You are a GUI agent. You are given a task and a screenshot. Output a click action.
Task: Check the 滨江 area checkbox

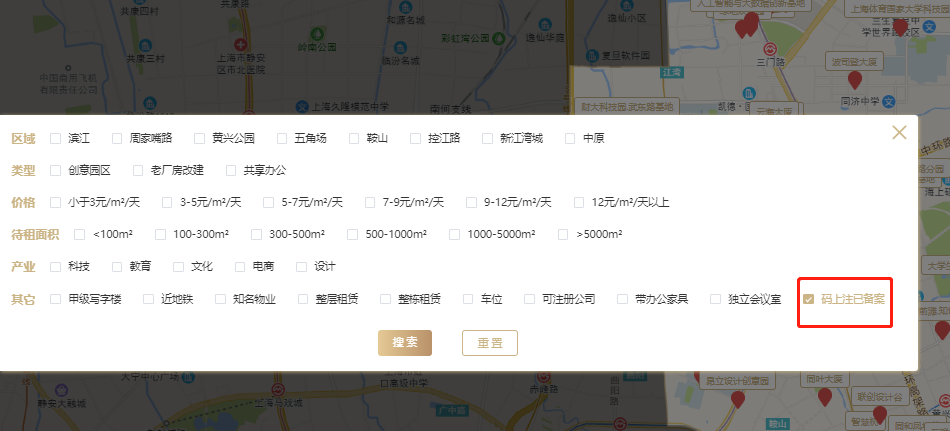pos(55,138)
